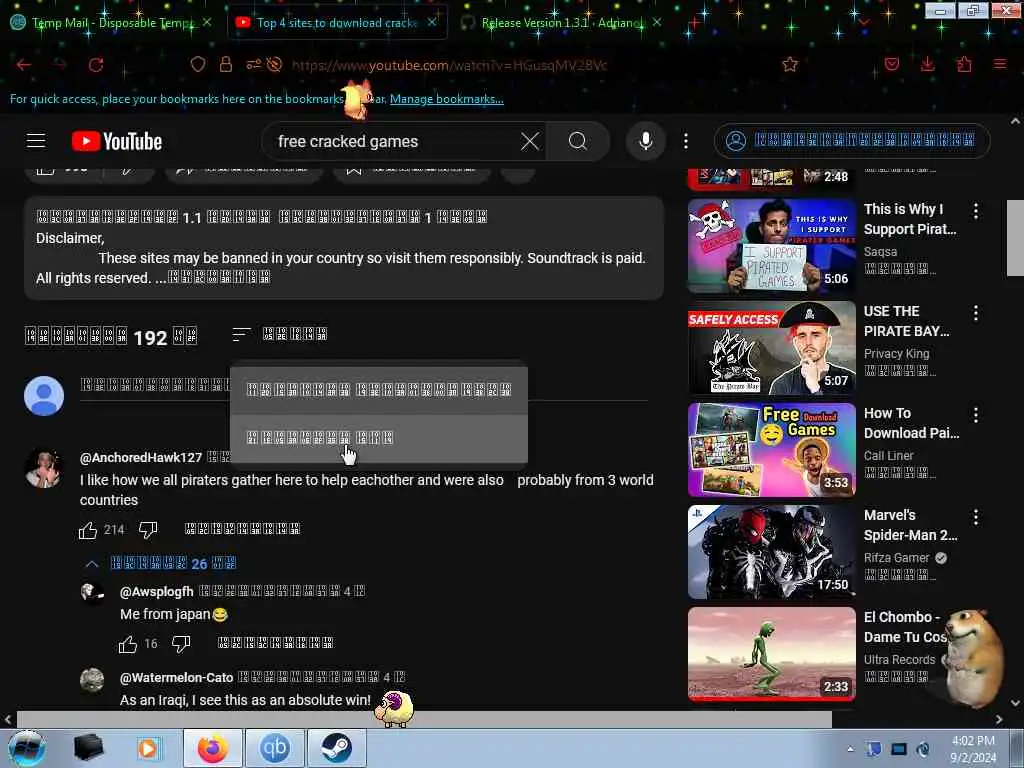The height and width of the screenshot is (768, 1024).
Task: Open the Pocket save icon
Action: [x=891, y=64]
